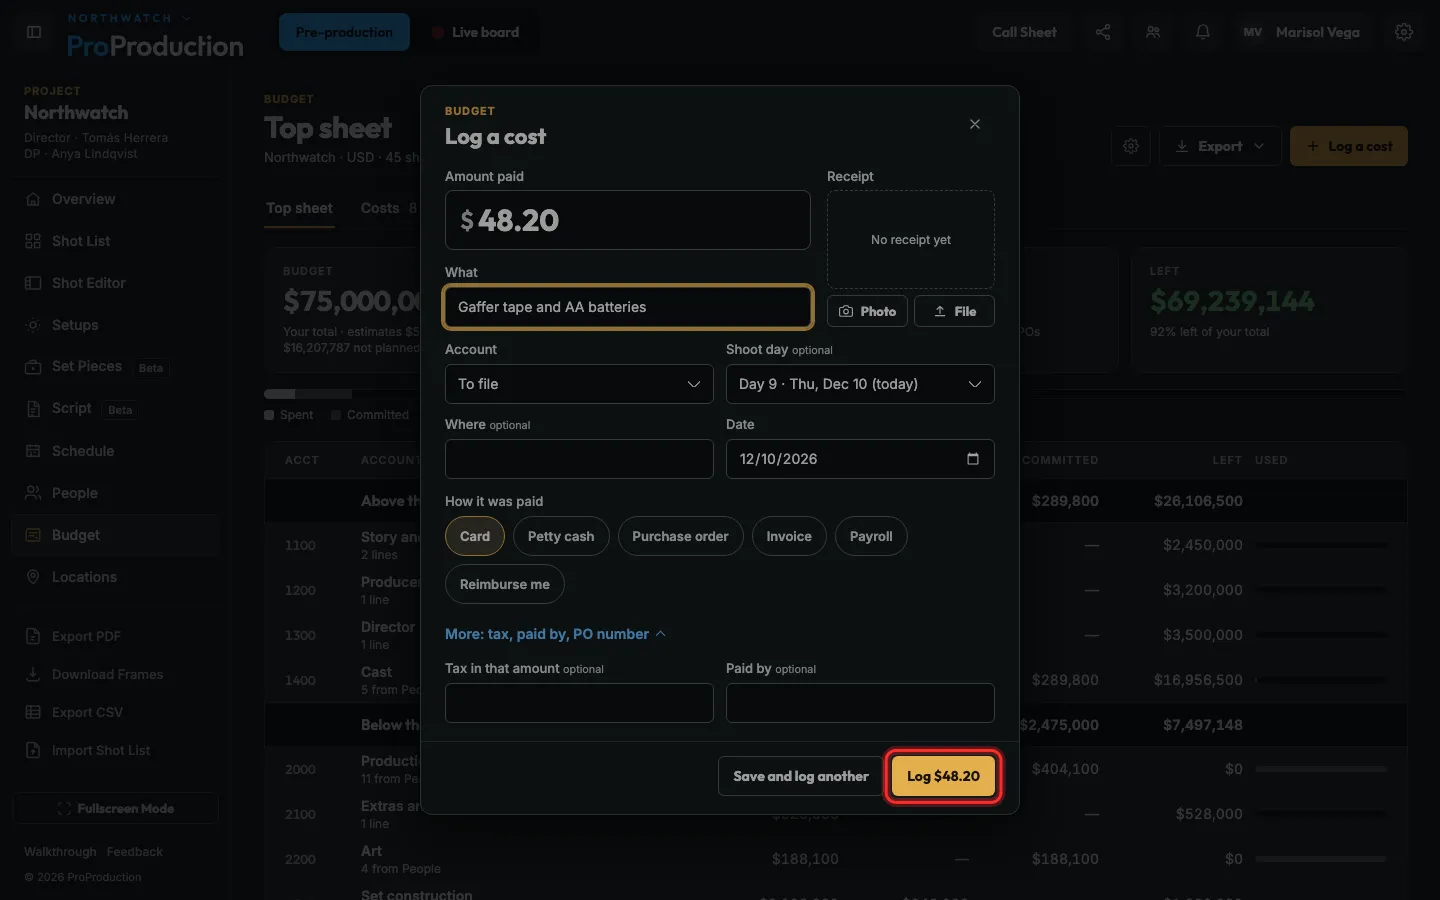Open the Call Sheet

coord(1024,32)
